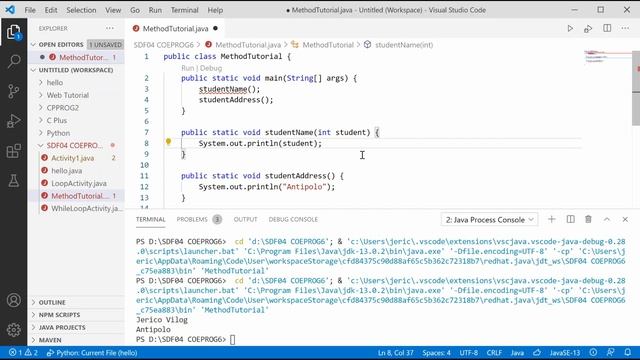Open the Search view in activity bar
Screen dimensions: 640x360
tap(13, 62)
